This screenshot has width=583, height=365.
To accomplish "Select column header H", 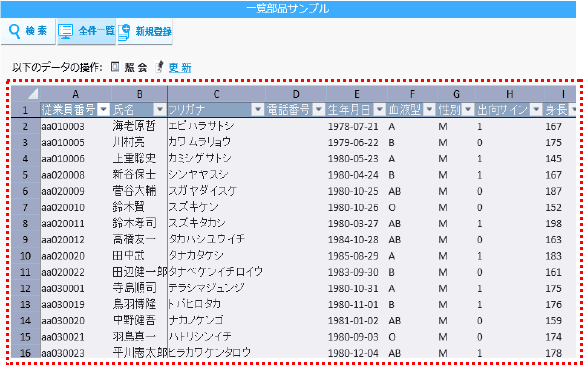I will click(x=510, y=94).
